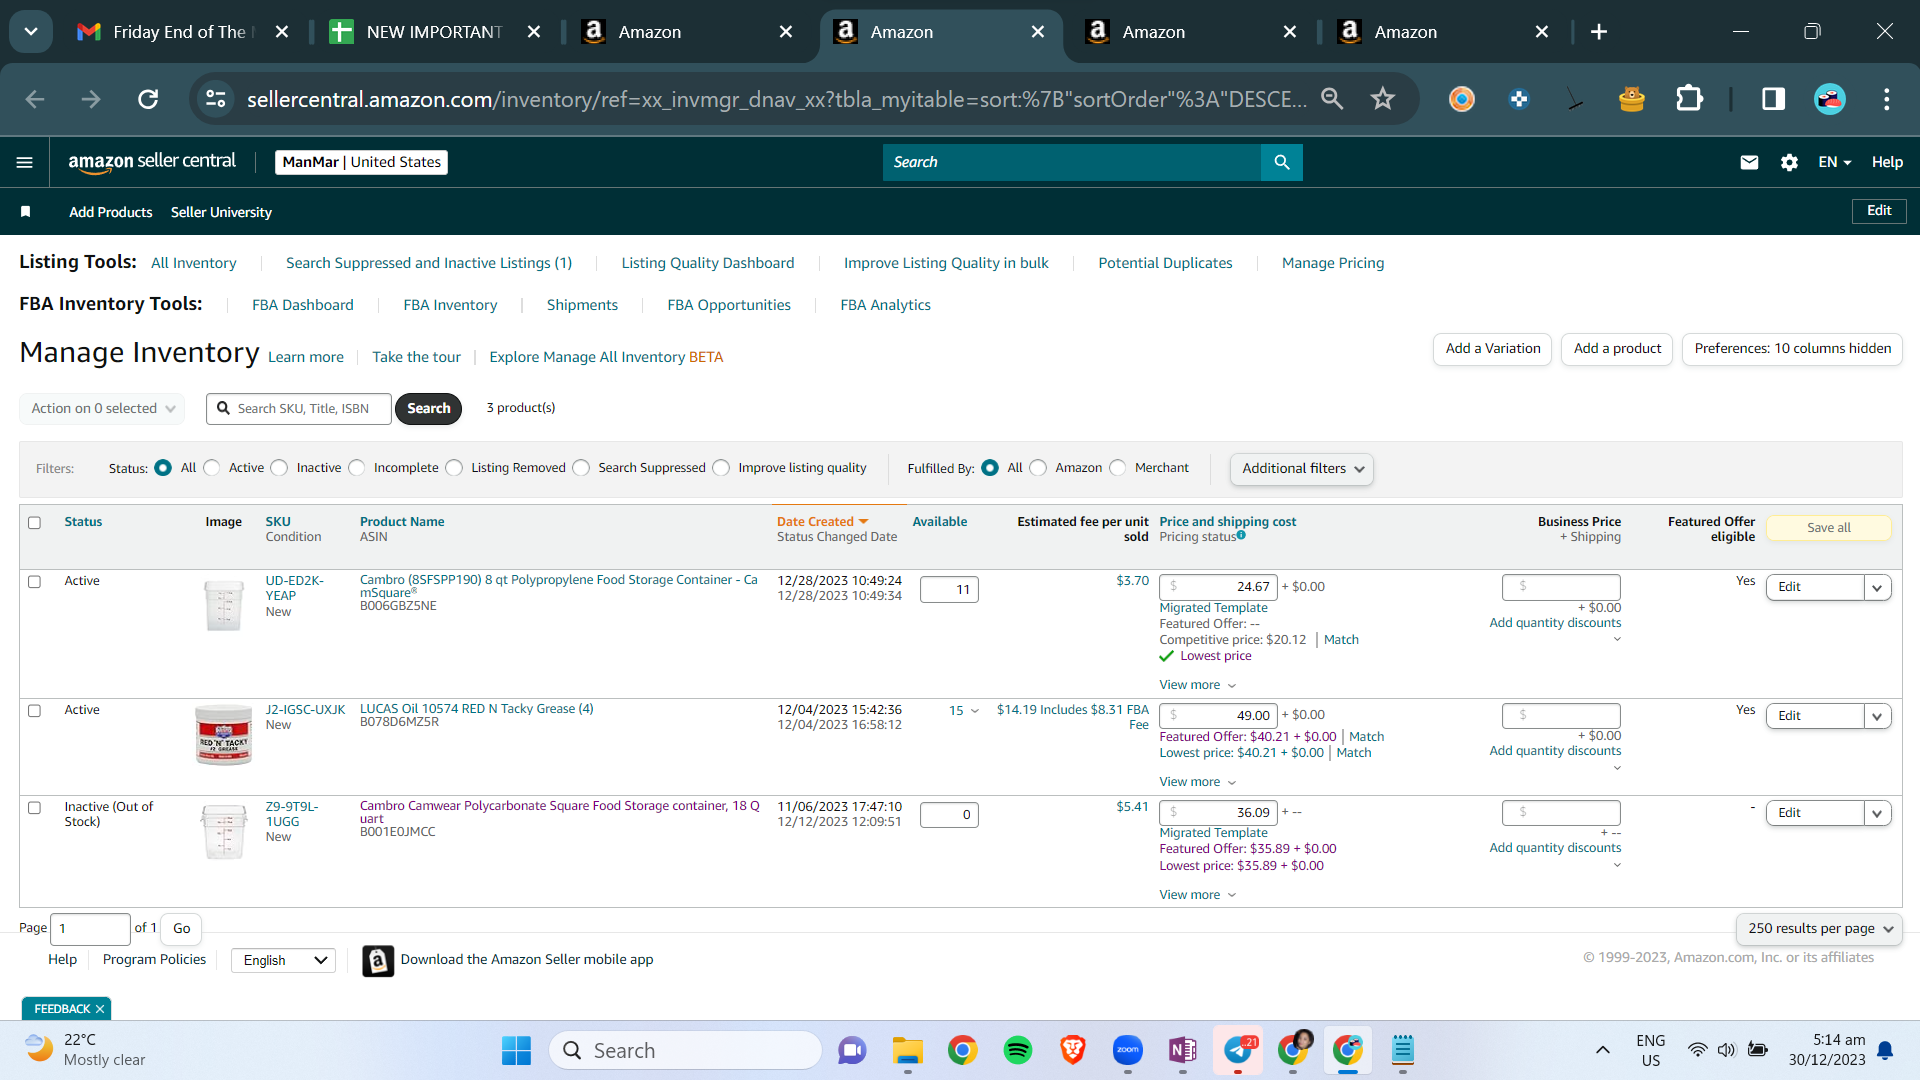
Task: Click the Amazon Seller mobile app icon
Action: tap(378, 961)
